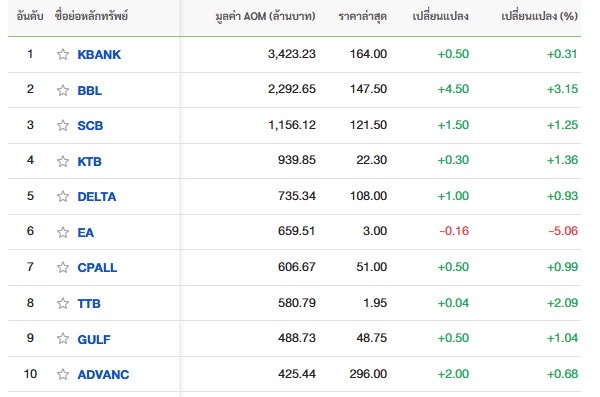Click the star icon beside KTB

pyautogui.click(x=63, y=161)
